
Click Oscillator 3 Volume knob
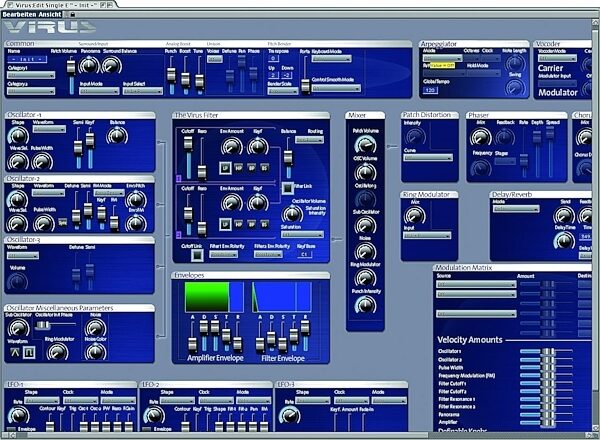17,282
